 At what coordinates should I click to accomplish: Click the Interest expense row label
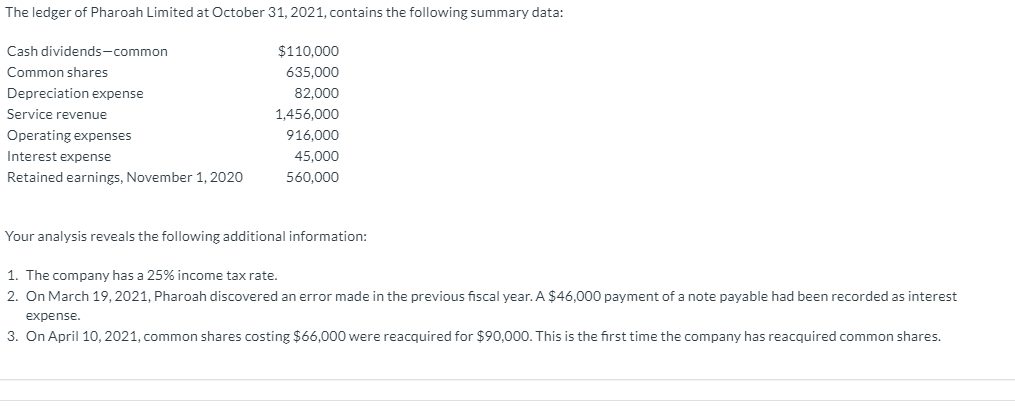tap(59, 156)
